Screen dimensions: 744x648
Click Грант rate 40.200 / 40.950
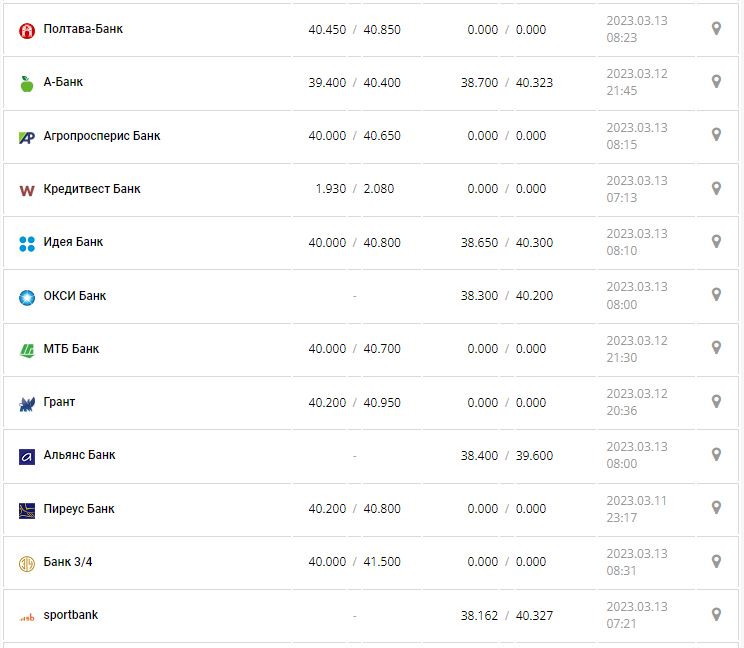click(x=354, y=402)
